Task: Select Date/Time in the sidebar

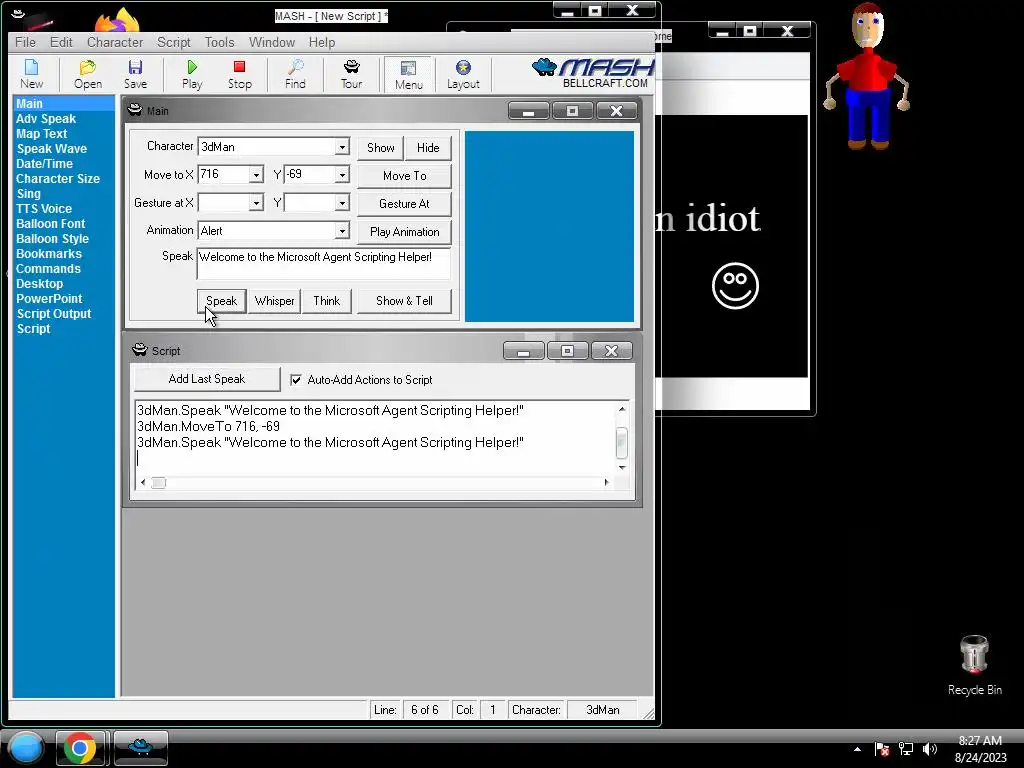Action: pos(44,164)
